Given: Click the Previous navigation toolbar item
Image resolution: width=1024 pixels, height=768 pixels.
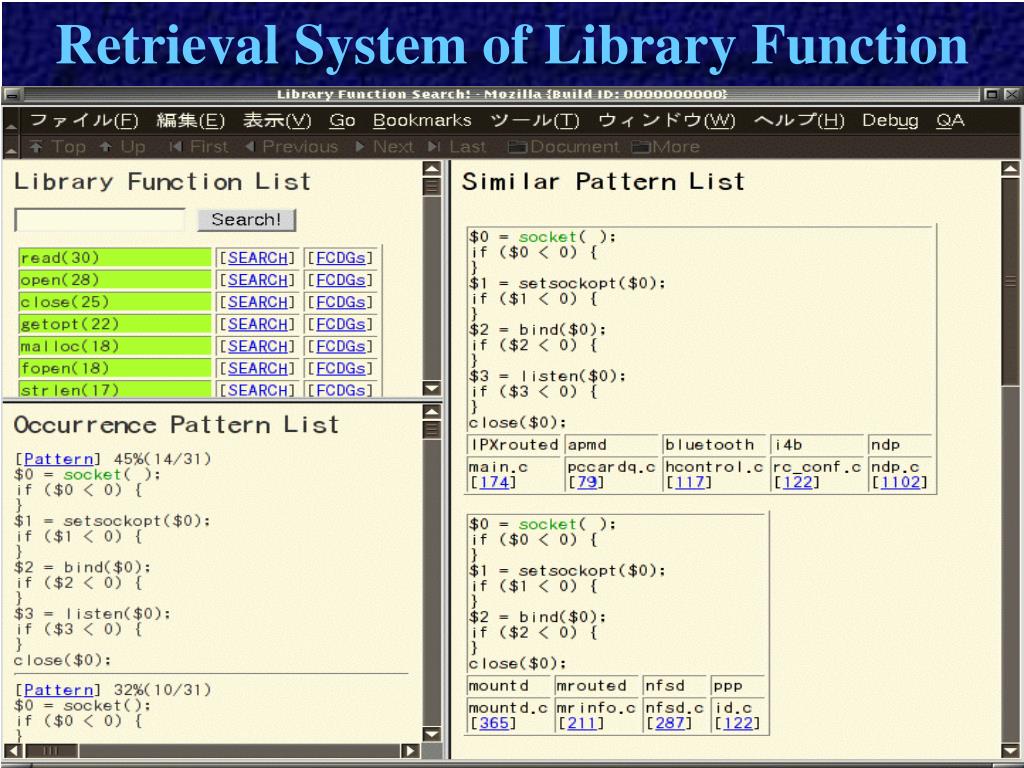Looking at the screenshot, I should coord(292,147).
